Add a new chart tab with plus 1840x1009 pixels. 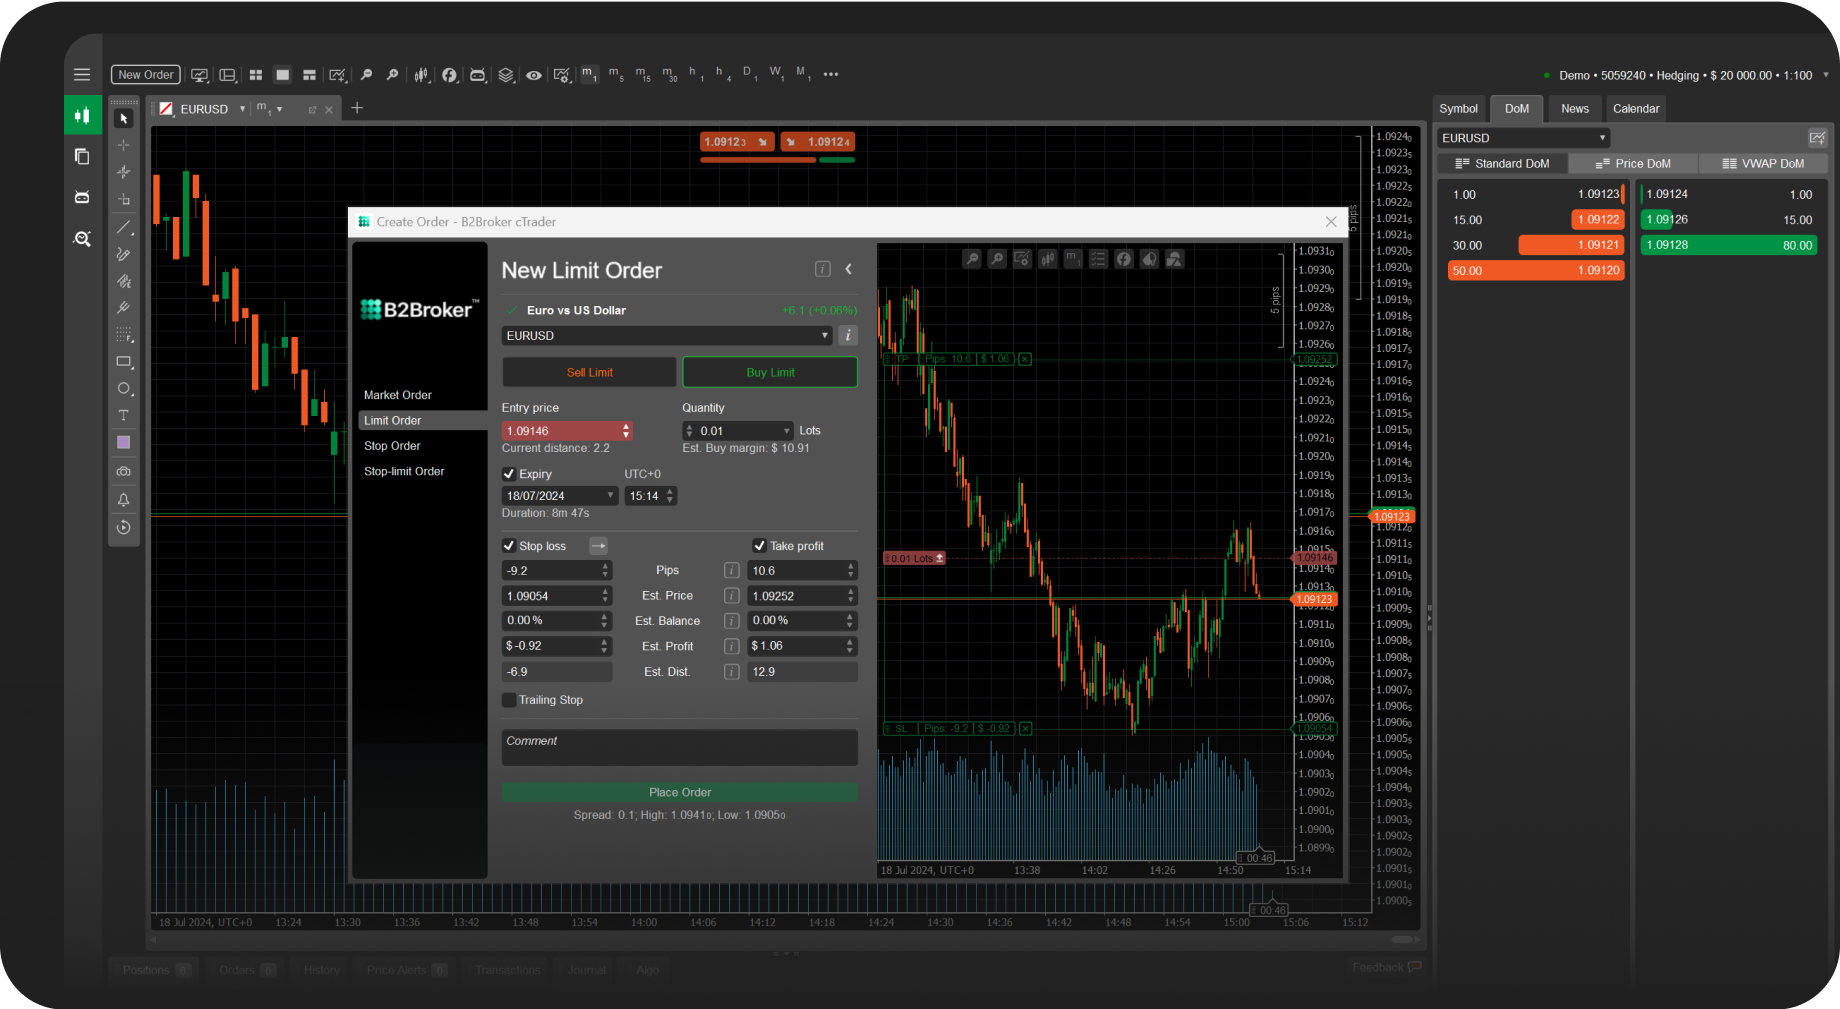357,108
